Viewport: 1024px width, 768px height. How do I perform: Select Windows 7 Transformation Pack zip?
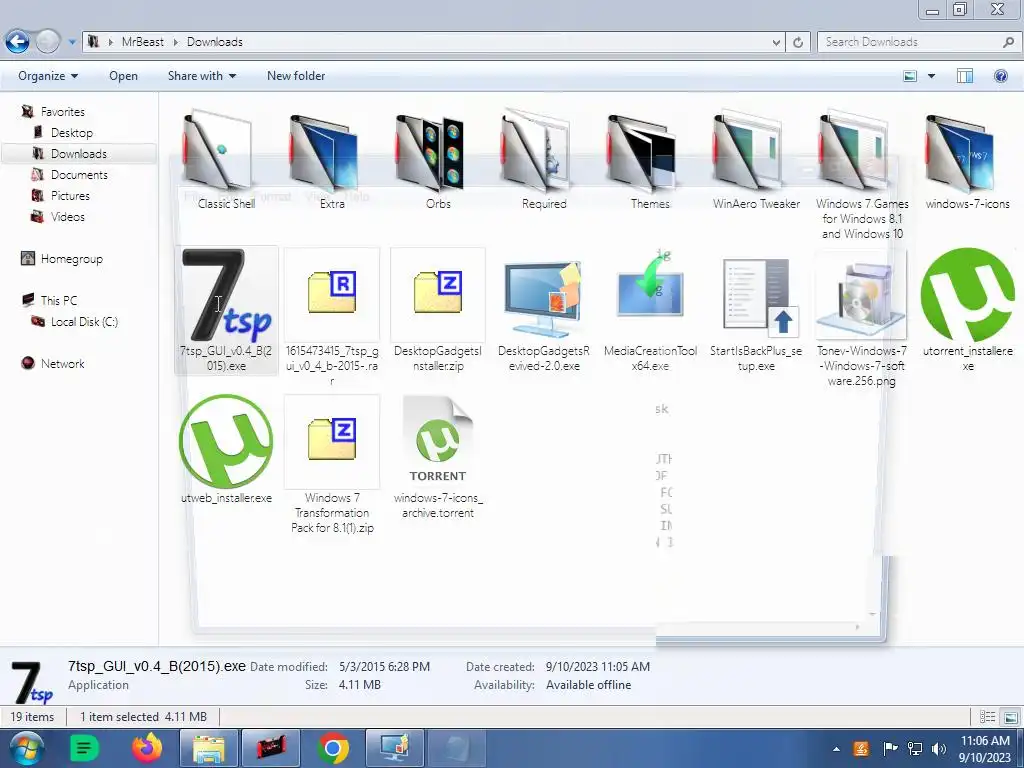click(x=332, y=465)
